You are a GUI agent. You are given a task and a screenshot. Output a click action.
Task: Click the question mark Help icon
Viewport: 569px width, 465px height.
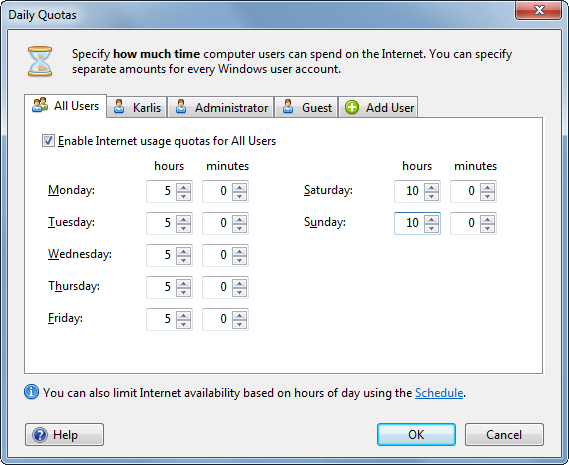[x=40, y=435]
